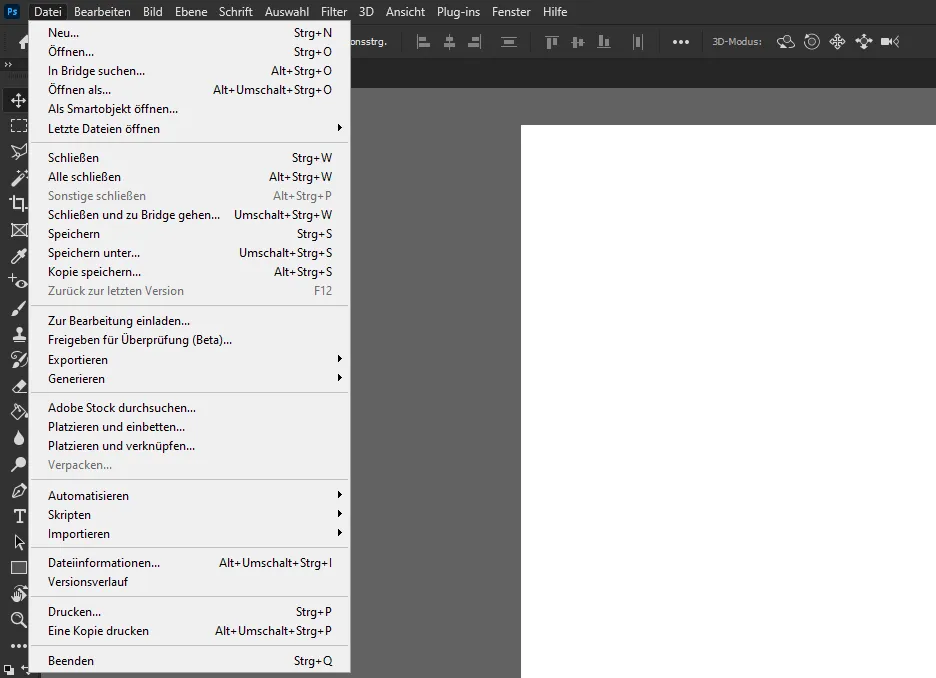Open Edit Toolbar three-dots button
The height and width of the screenshot is (678, 936).
[x=19, y=646]
